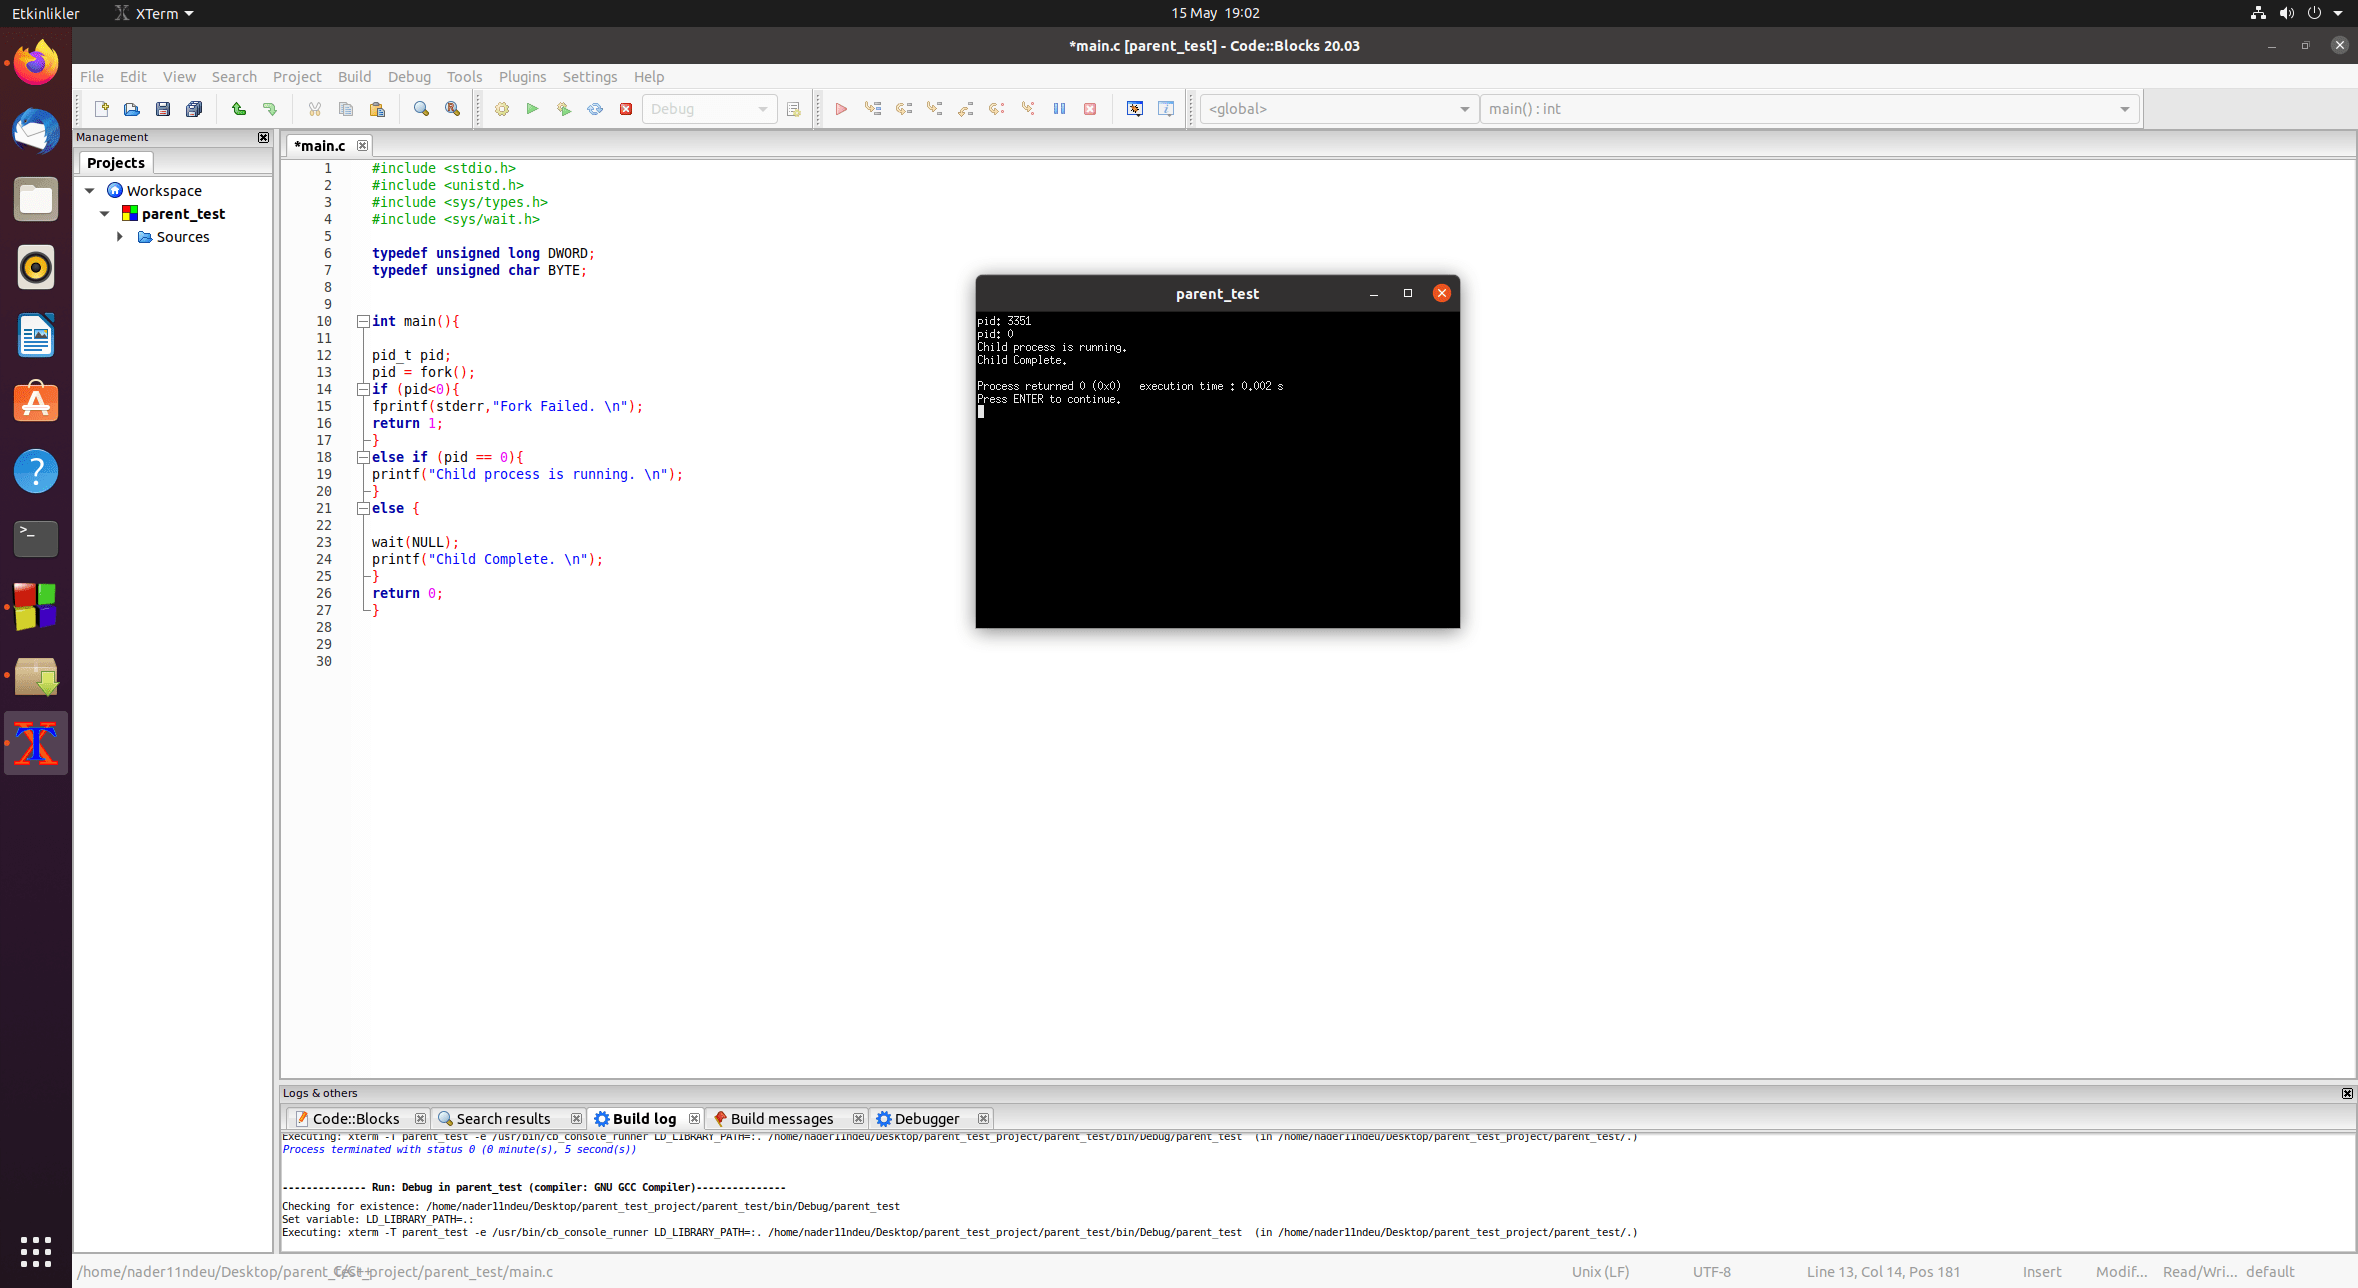Undo the last edit in the toolbar
2358x1288 pixels.
(x=239, y=109)
